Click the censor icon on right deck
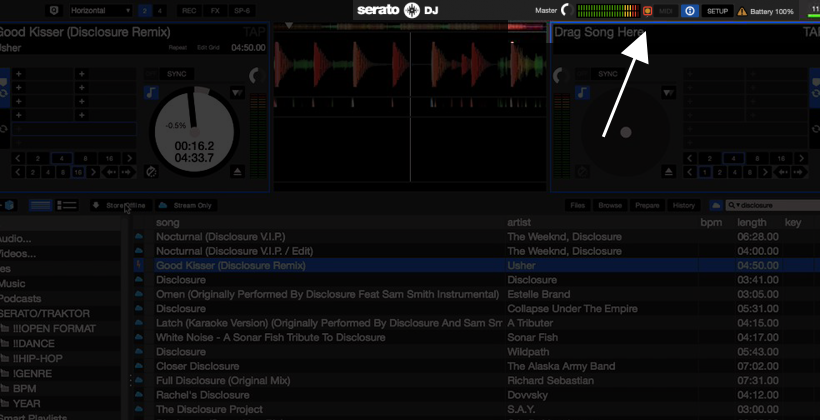This screenshot has height=420, width=820. pos(582,172)
